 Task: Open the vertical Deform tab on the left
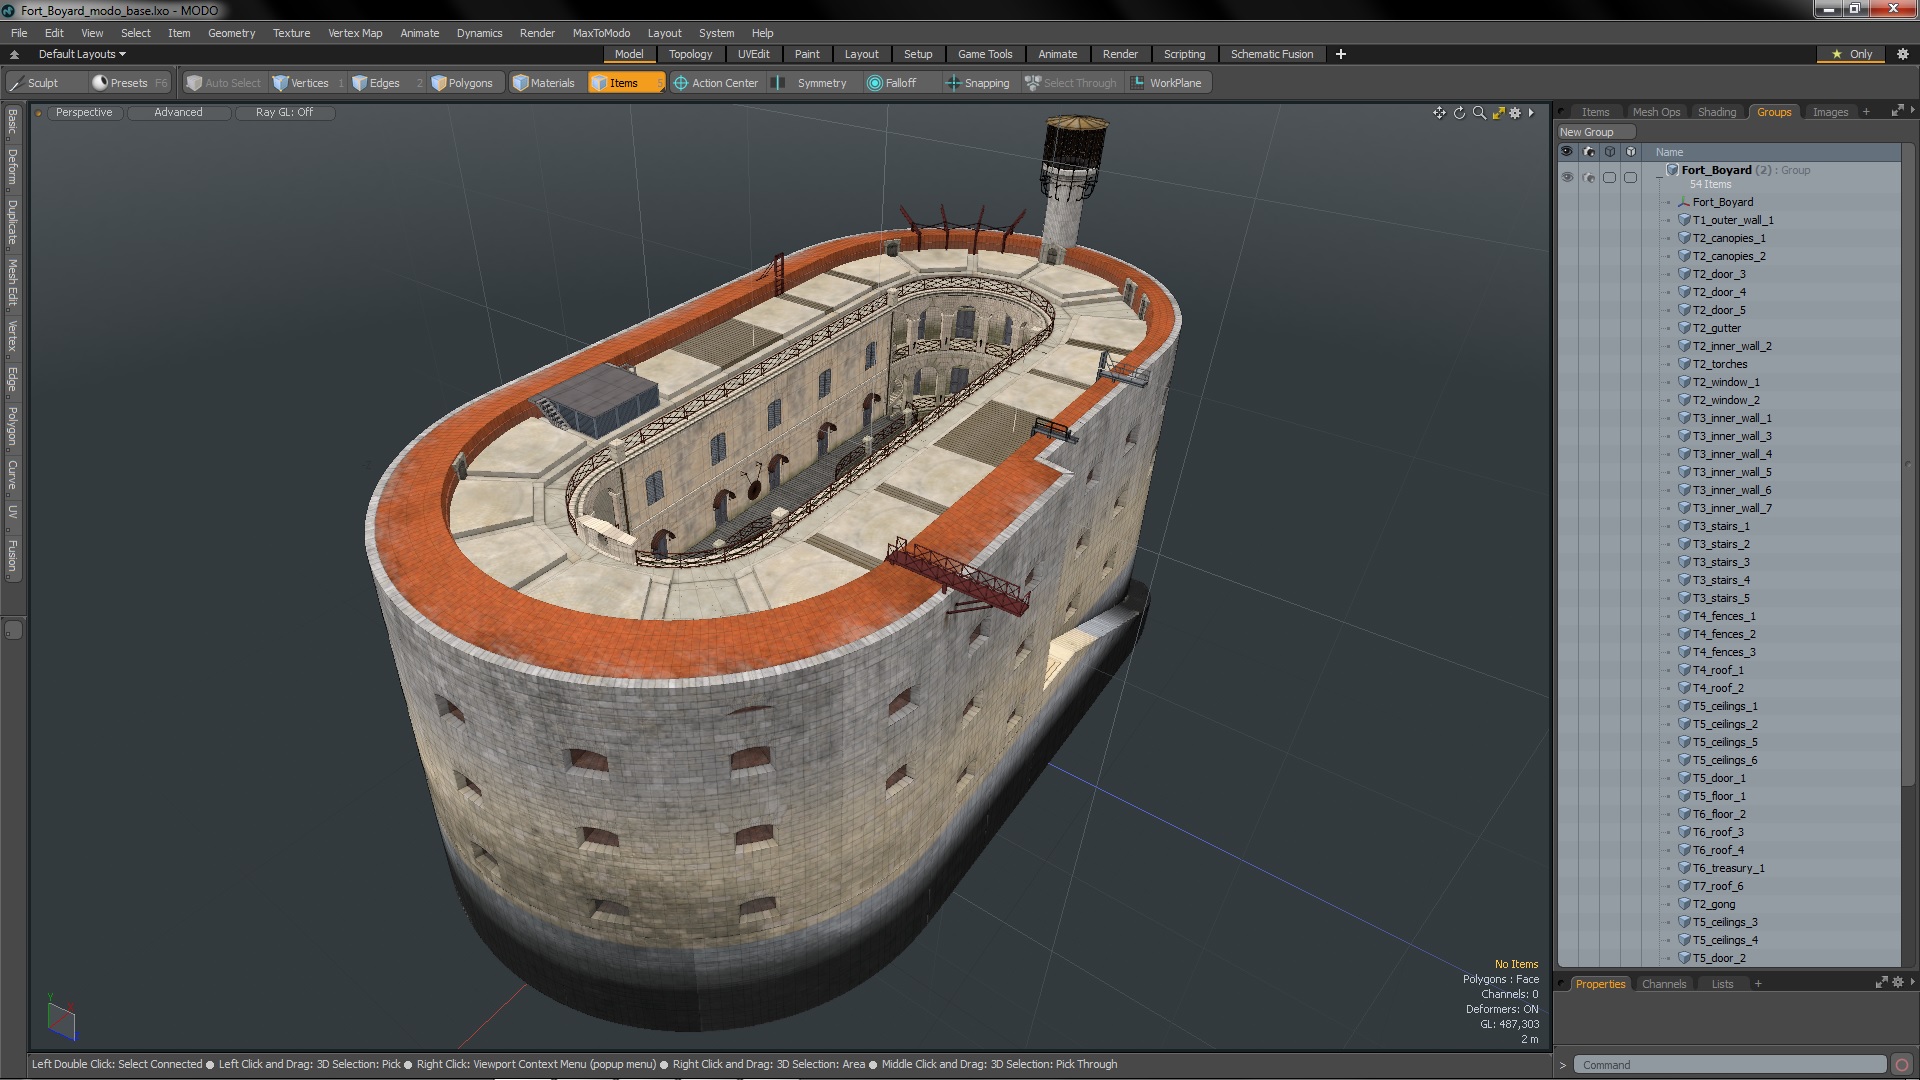click(12, 167)
